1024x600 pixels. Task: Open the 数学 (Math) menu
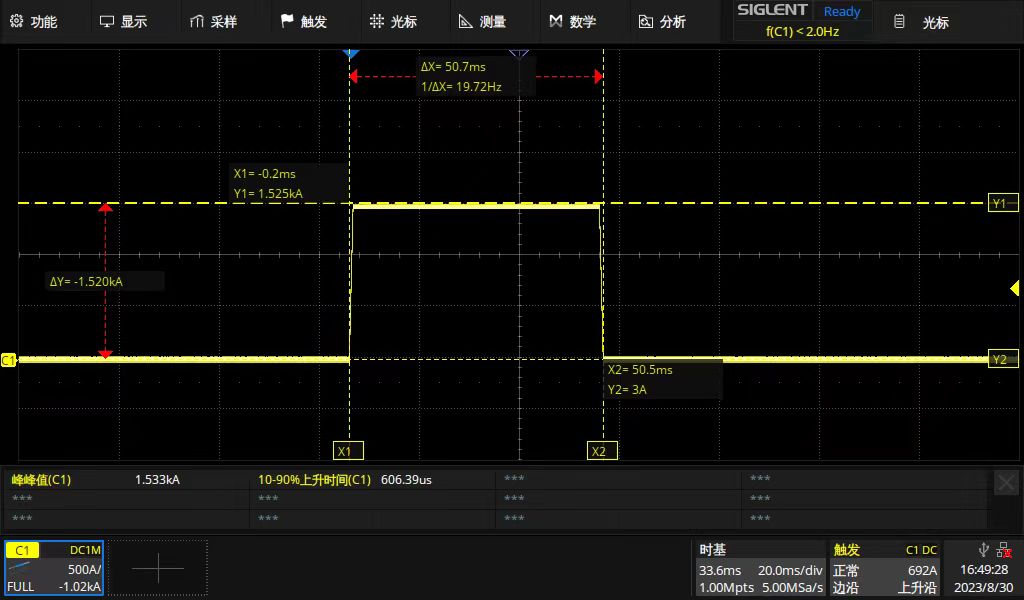point(573,21)
